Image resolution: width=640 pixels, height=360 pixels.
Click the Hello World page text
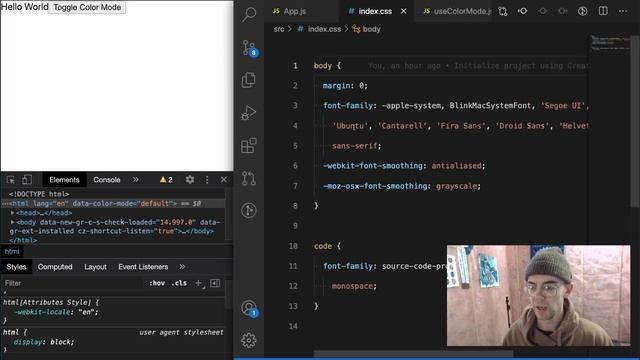point(24,7)
